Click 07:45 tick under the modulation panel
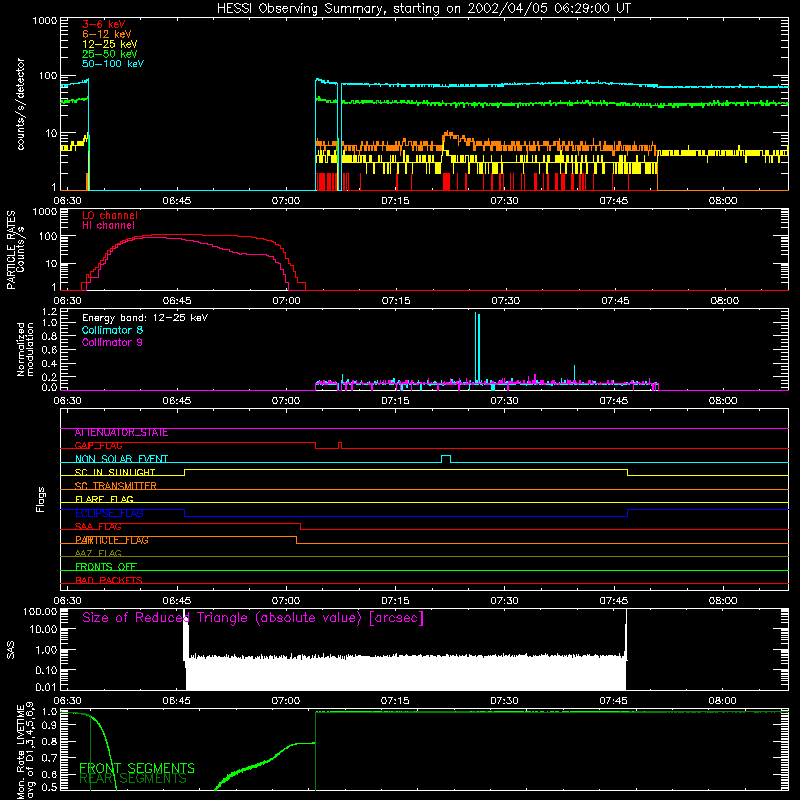The height and width of the screenshot is (800, 800). [x=614, y=401]
